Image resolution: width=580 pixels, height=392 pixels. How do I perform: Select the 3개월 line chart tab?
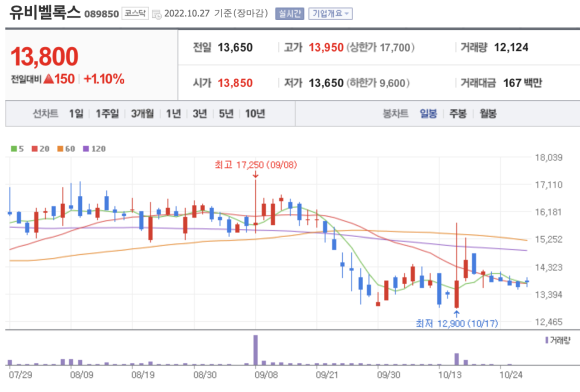(142, 114)
